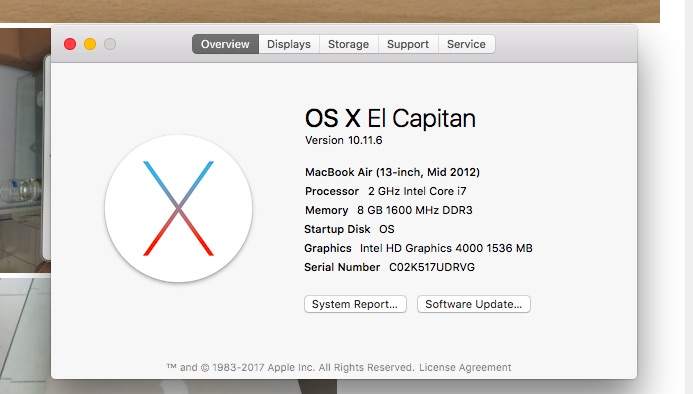Click the Apple Inc. copyright notice
693x394 pixels.
[x=291, y=367]
